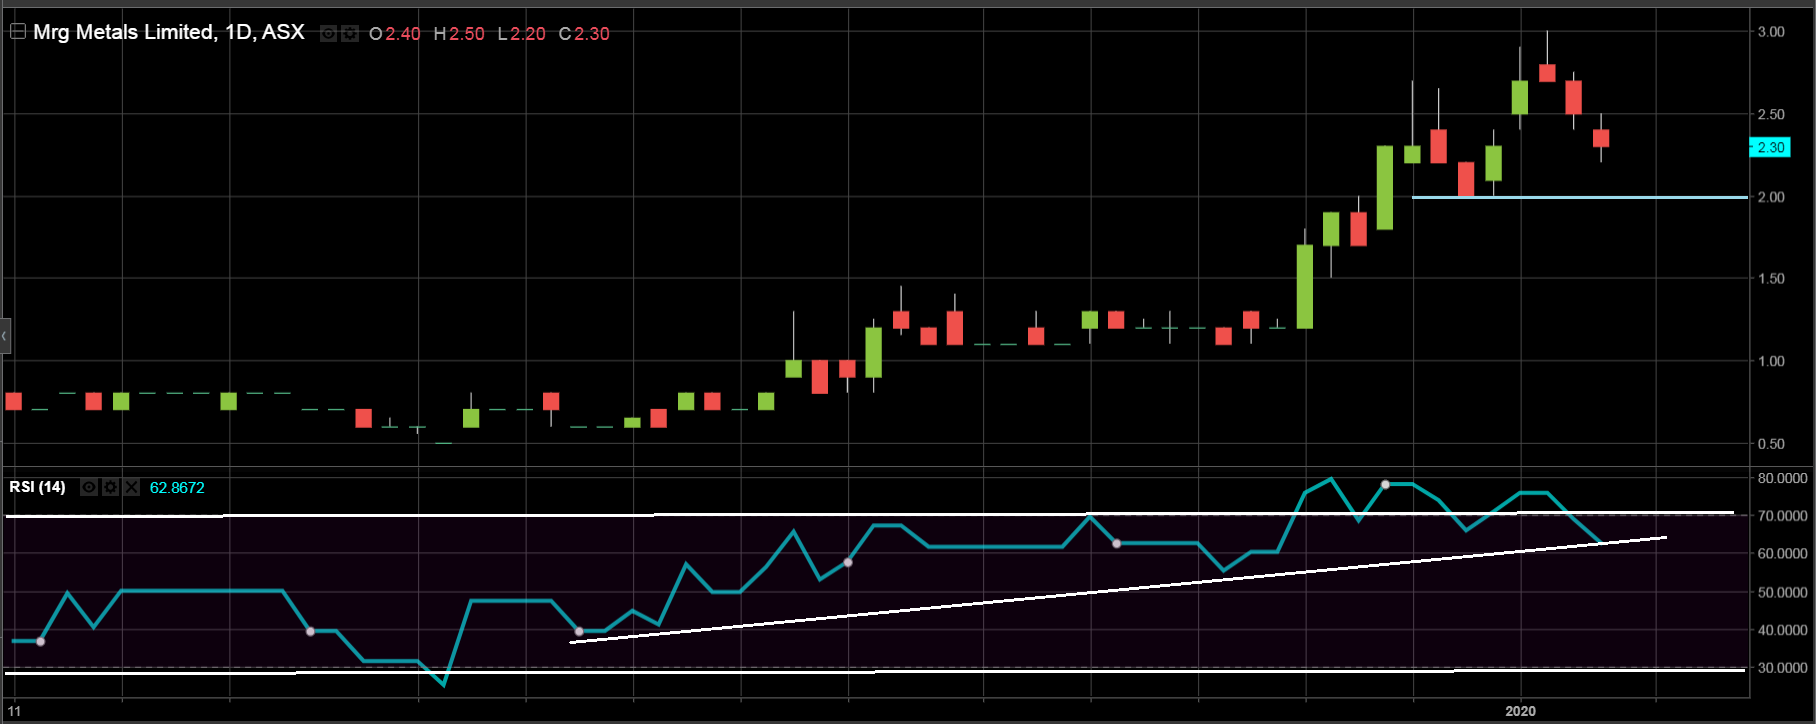This screenshot has height=724, width=1816.
Task: Click the 1.00 price axis label
Action: tap(1771, 361)
